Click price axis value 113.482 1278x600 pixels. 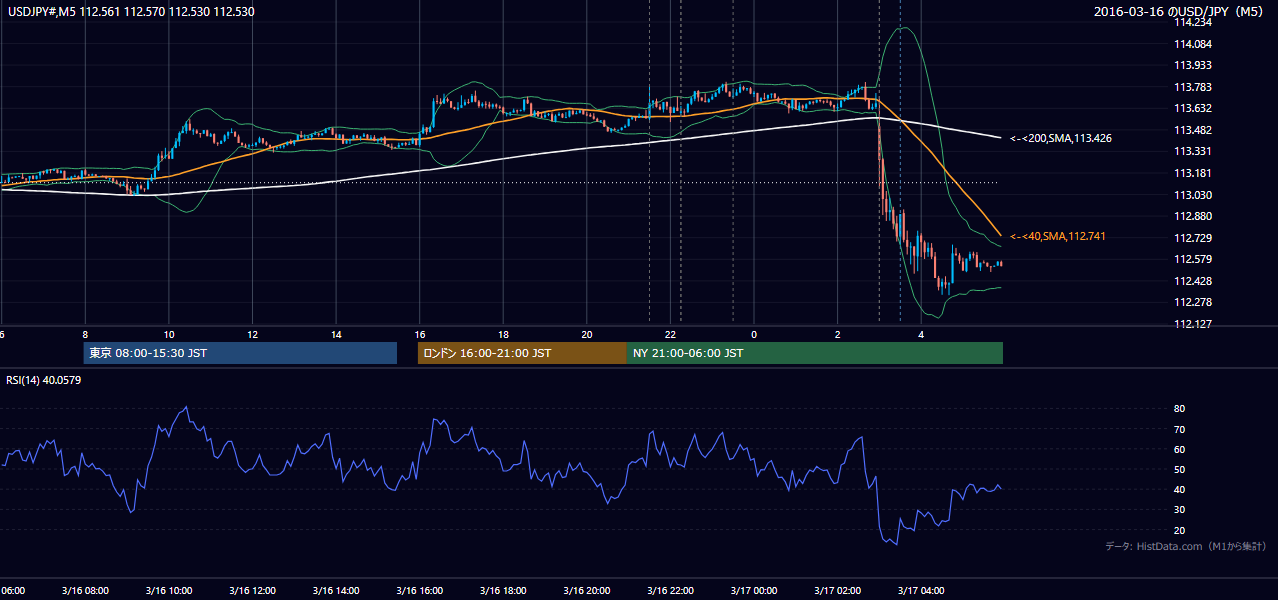click(x=1193, y=131)
